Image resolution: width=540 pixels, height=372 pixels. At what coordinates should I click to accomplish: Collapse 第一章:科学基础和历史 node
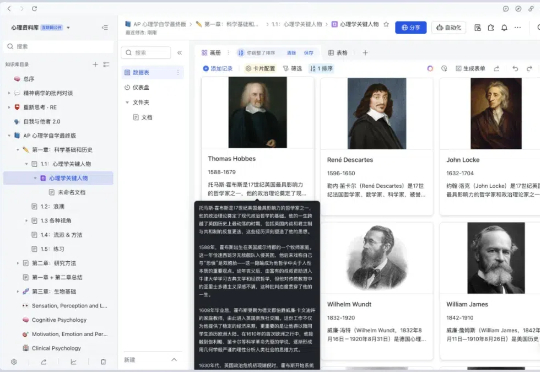[x=18, y=149]
